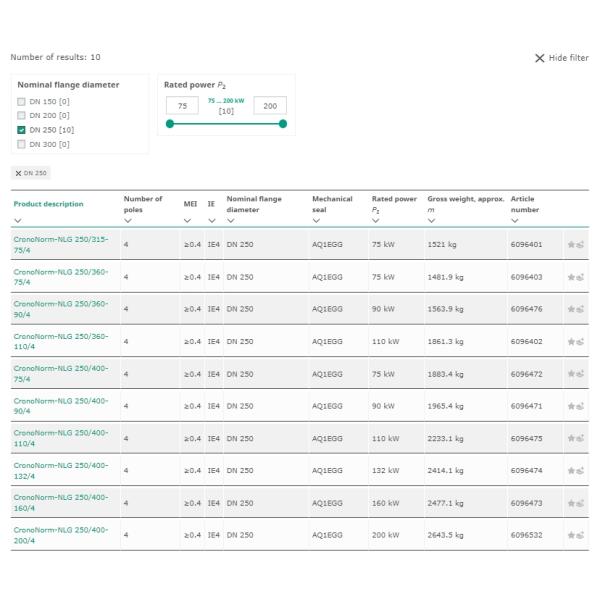Open the Article number column chevron
The image size is (600, 600).
pos(514,221)
